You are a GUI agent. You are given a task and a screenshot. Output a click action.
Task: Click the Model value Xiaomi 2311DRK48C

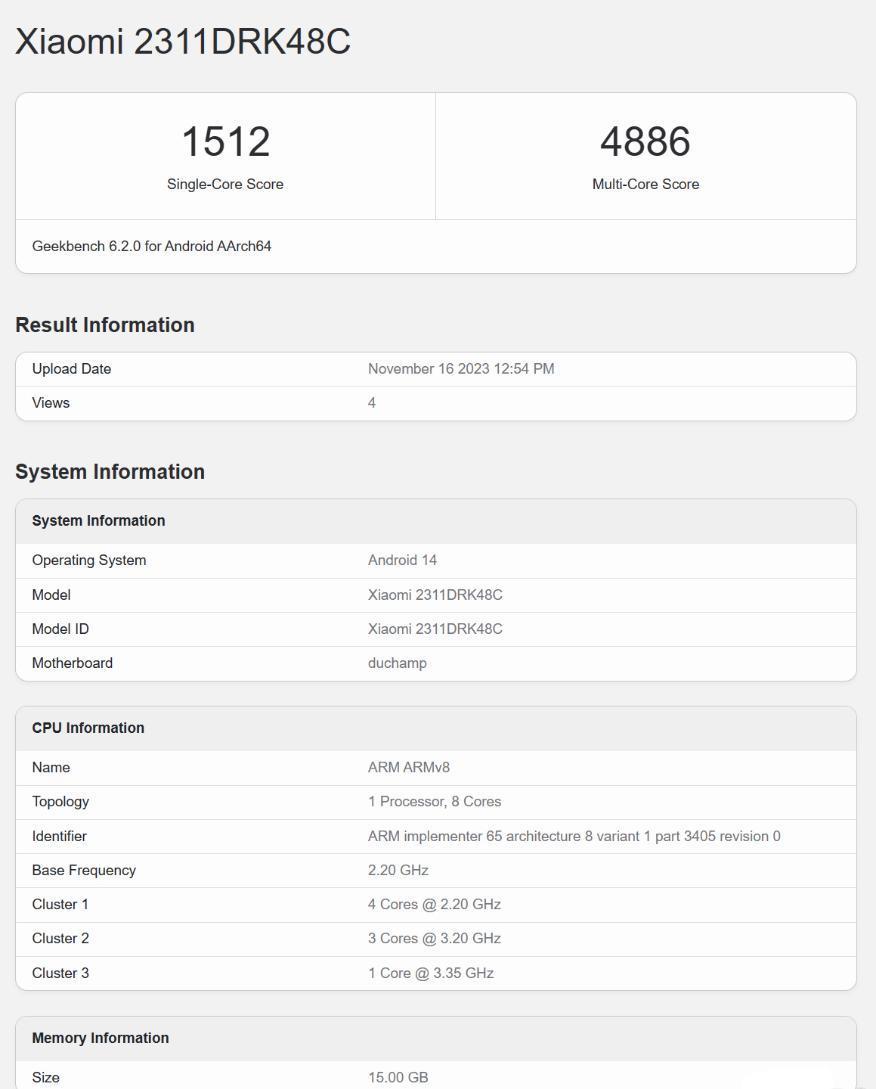(x=434, y=594)
